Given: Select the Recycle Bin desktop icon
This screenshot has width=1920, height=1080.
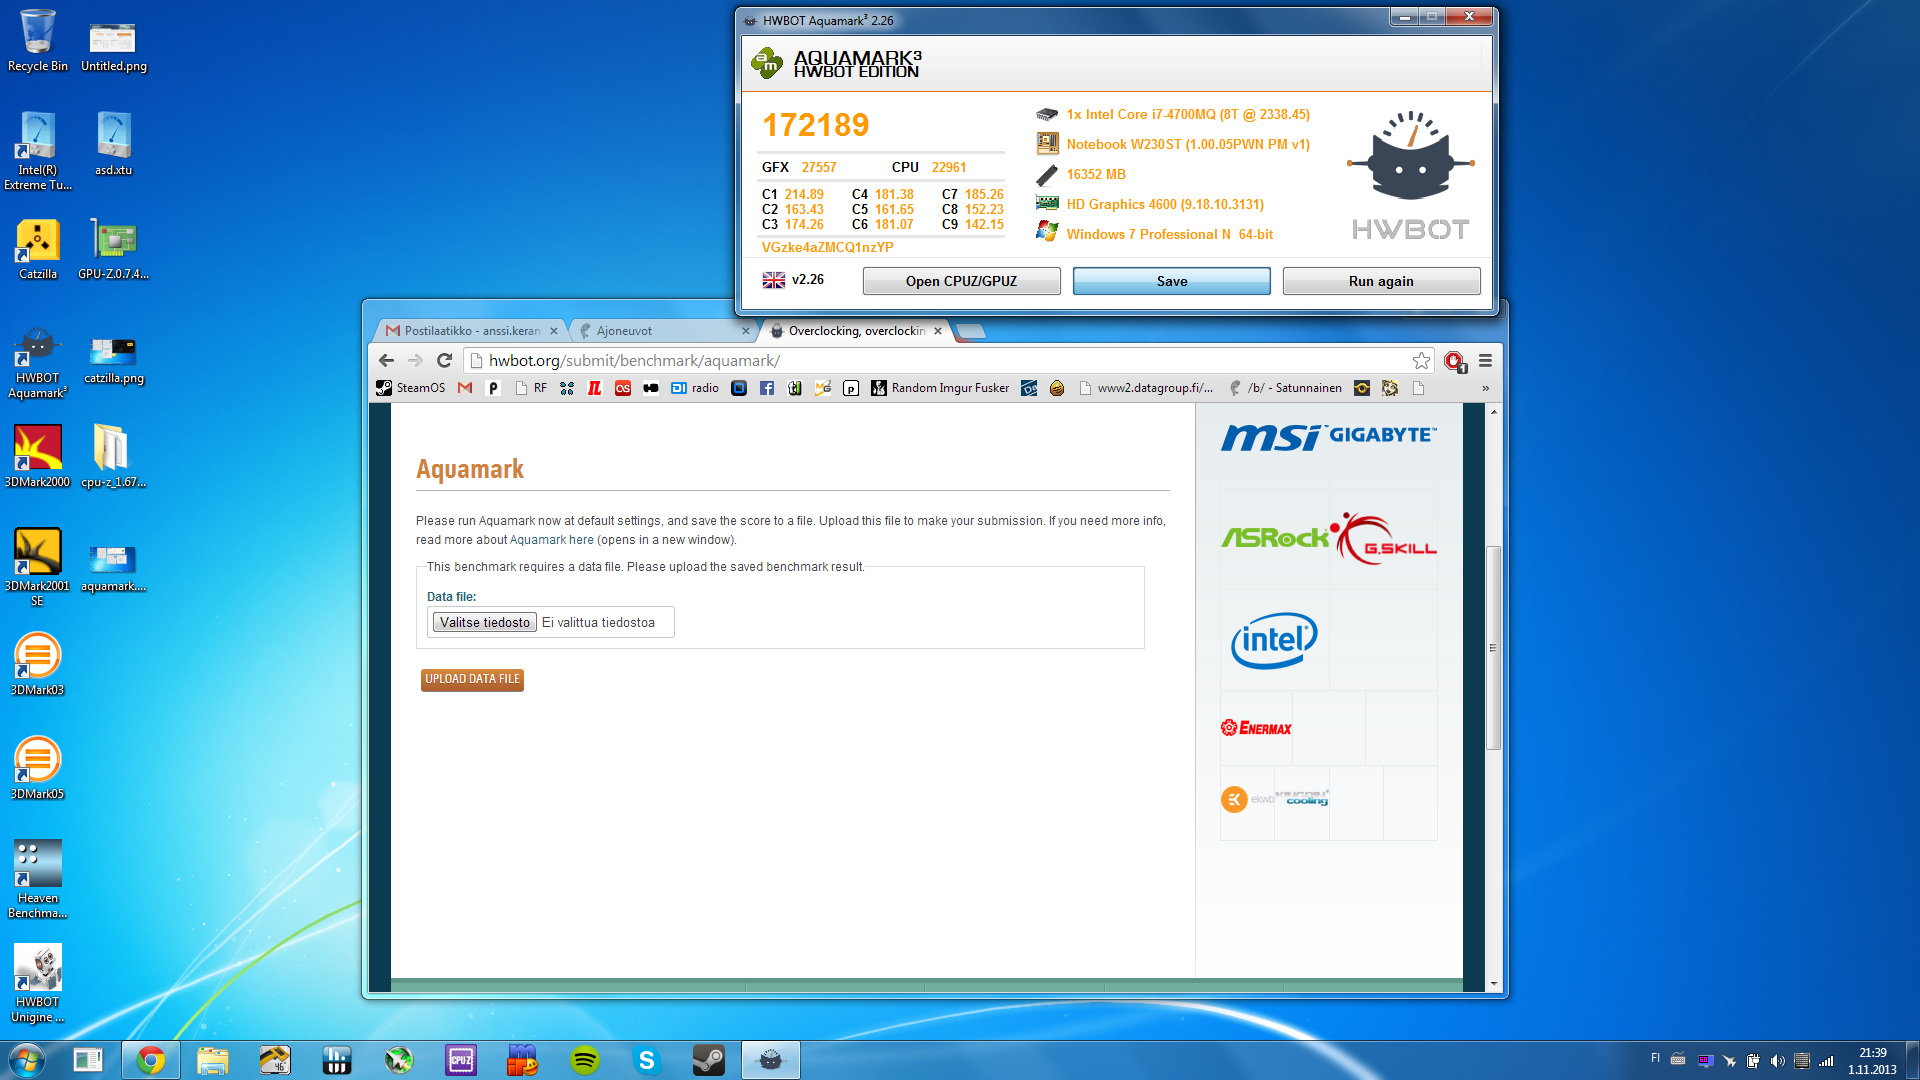Looking at the screenshot, I should click(38, 41).
